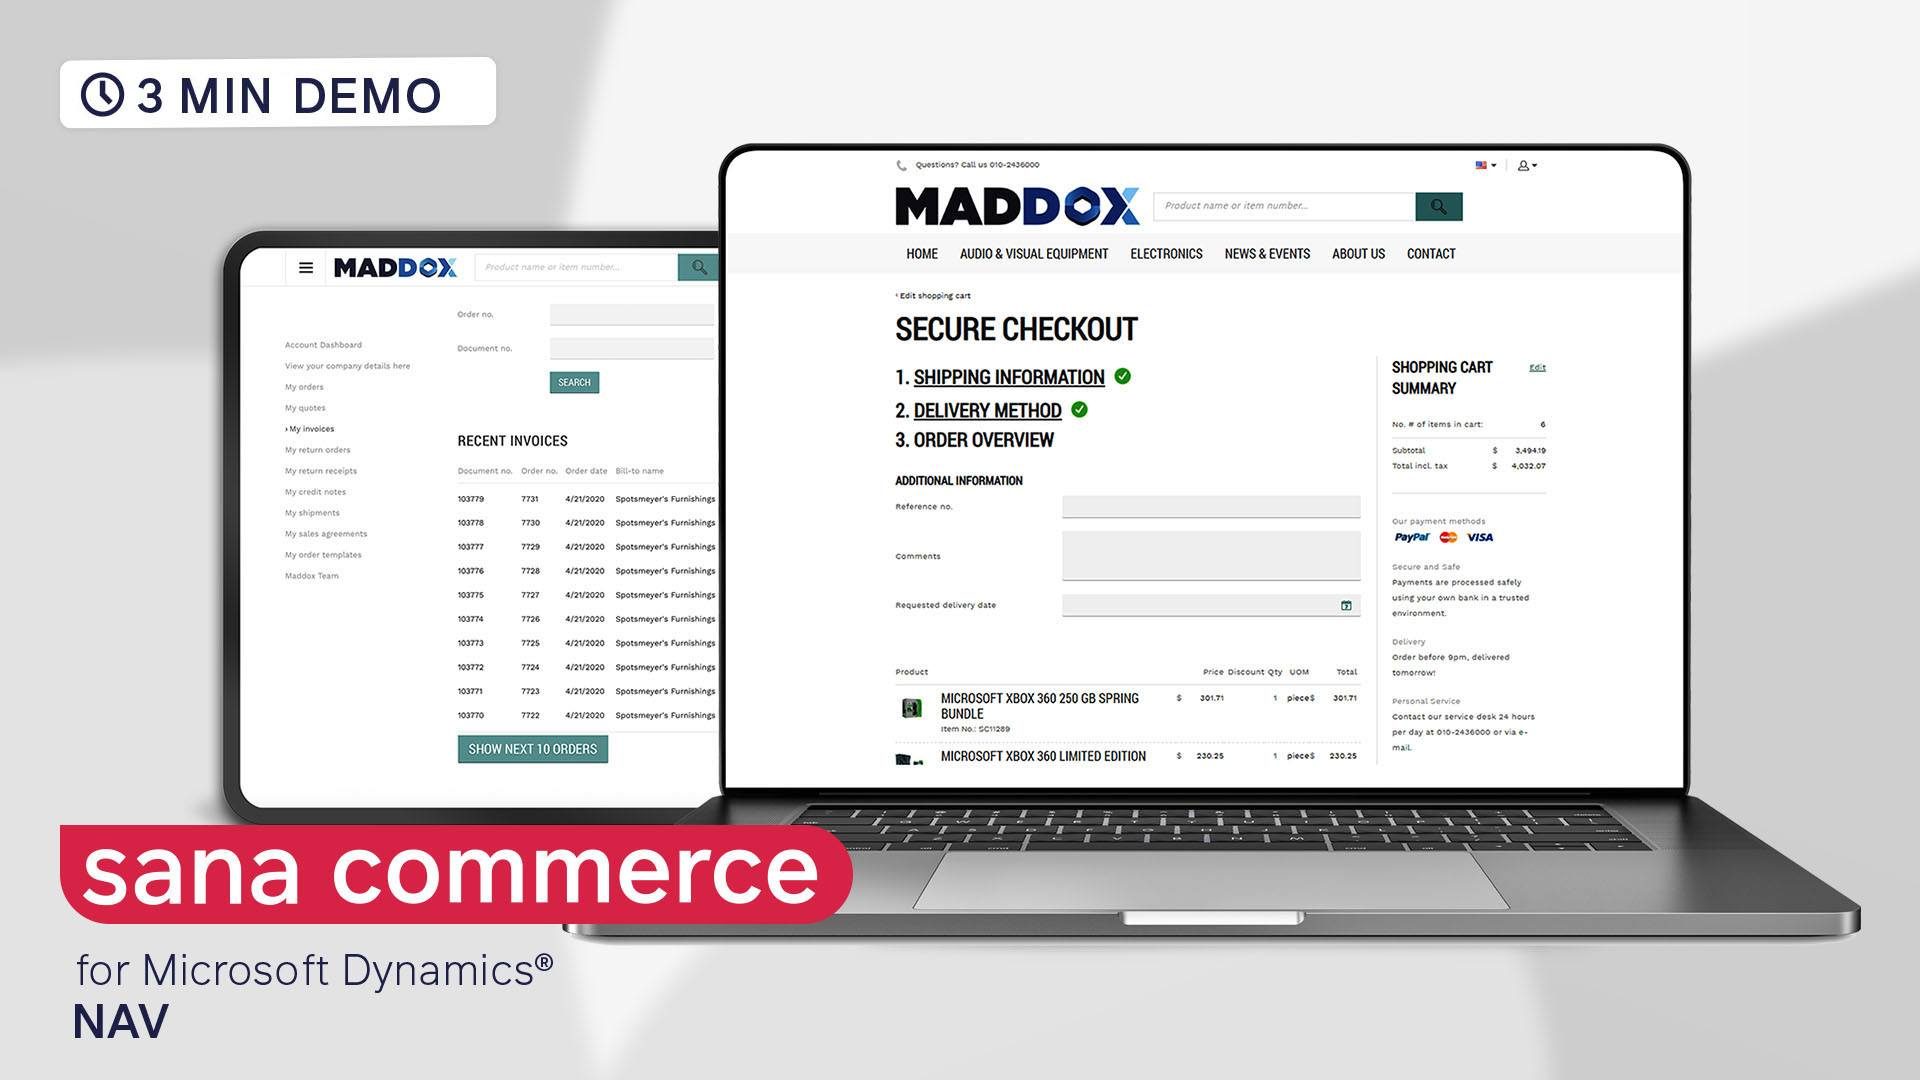This screenshot has width=1920, height=1080.
Task: Click the search magnifier icon on laptop
Action: point(1437,206)
